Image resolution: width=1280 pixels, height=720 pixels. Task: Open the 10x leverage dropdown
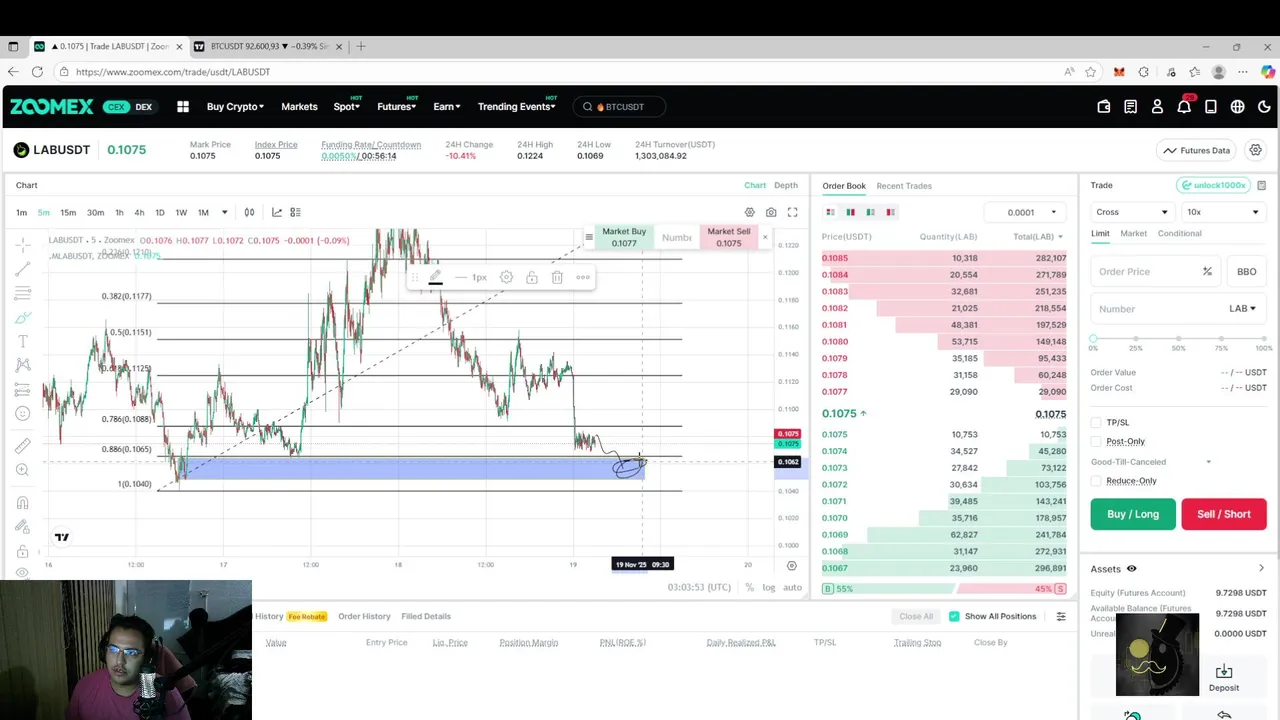point(1222,212)
